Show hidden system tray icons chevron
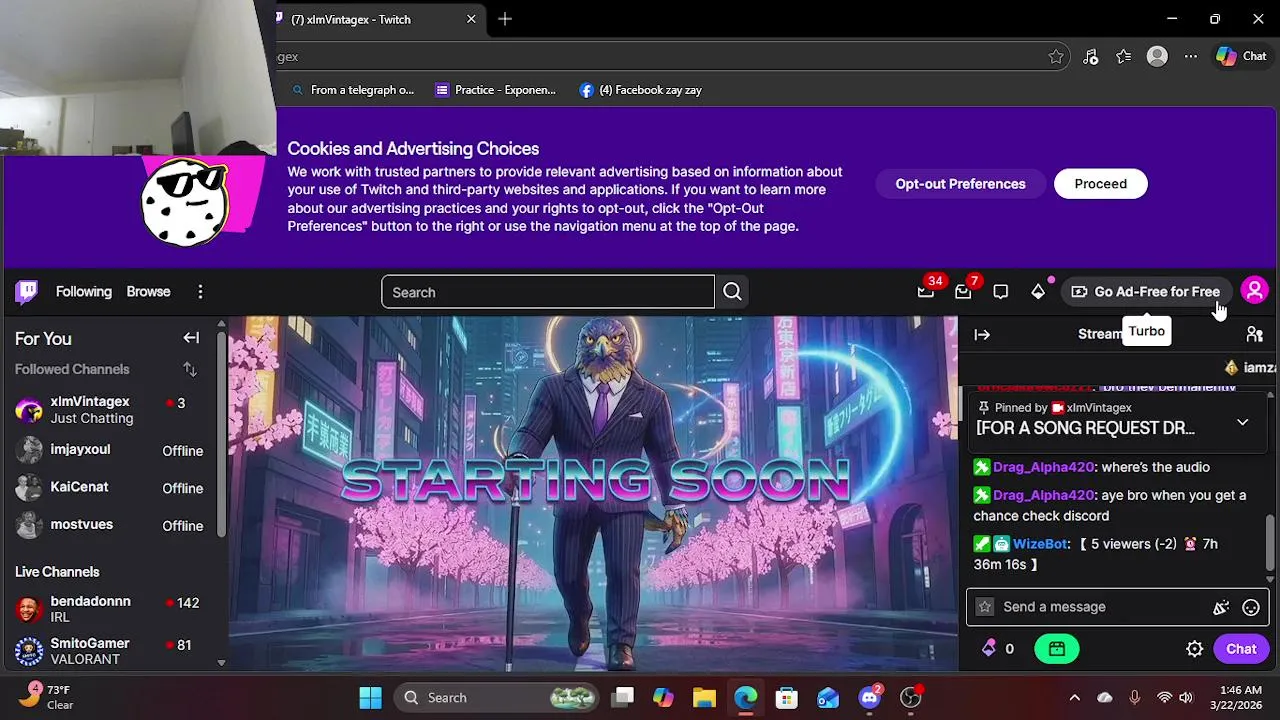The height and width of the screenshot is (720, 1280). tap(1074, 698)
